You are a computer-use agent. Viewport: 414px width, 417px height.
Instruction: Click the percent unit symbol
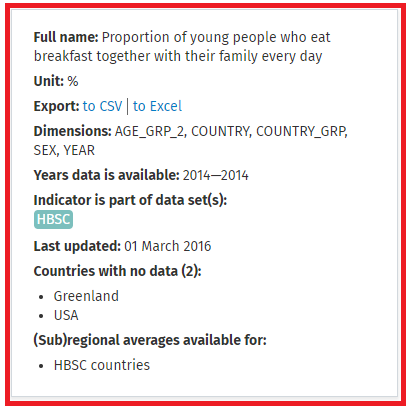click(73, 81)
